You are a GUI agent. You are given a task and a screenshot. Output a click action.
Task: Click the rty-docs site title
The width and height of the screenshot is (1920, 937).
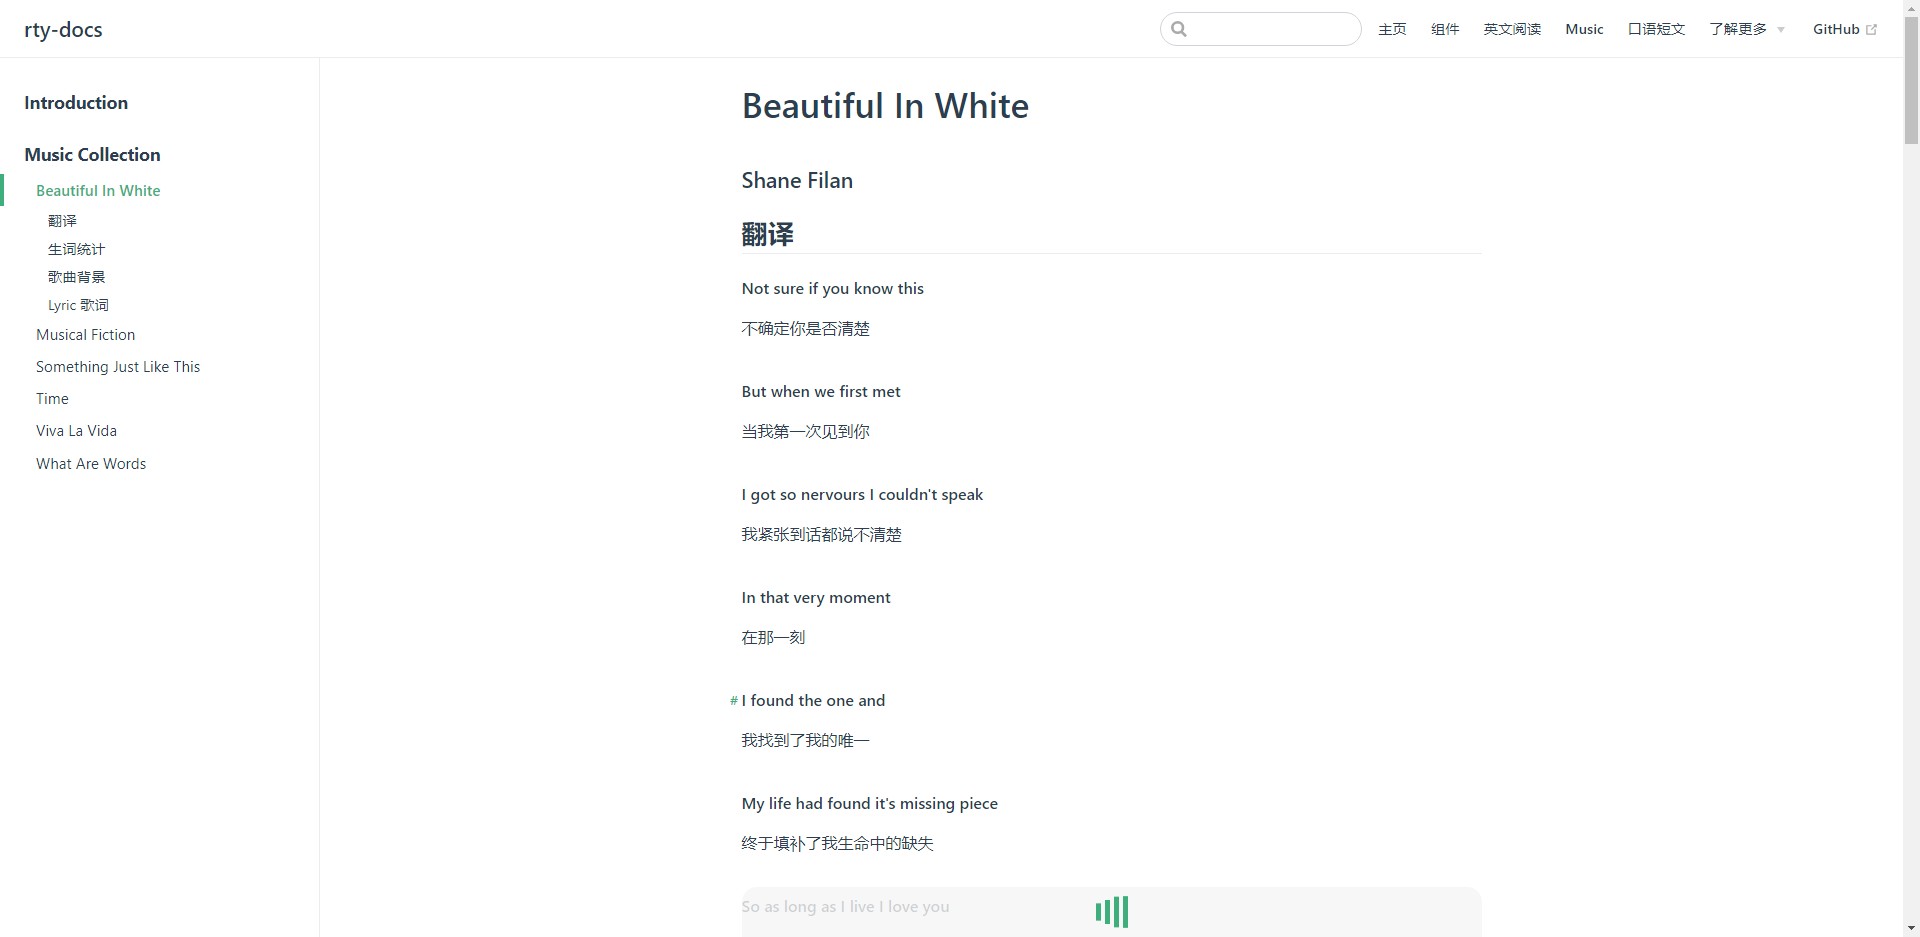(63, 29)
